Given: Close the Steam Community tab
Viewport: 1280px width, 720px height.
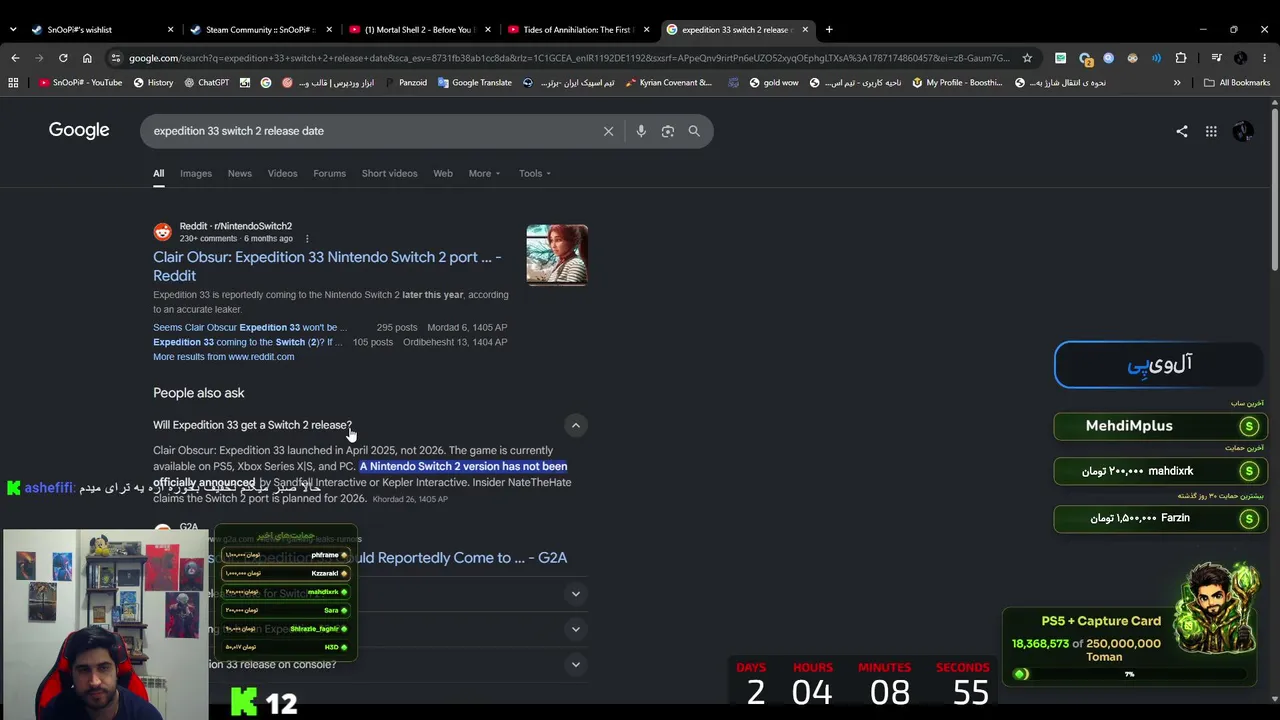Looking at the screenshot, I should [x=329, y=30].
